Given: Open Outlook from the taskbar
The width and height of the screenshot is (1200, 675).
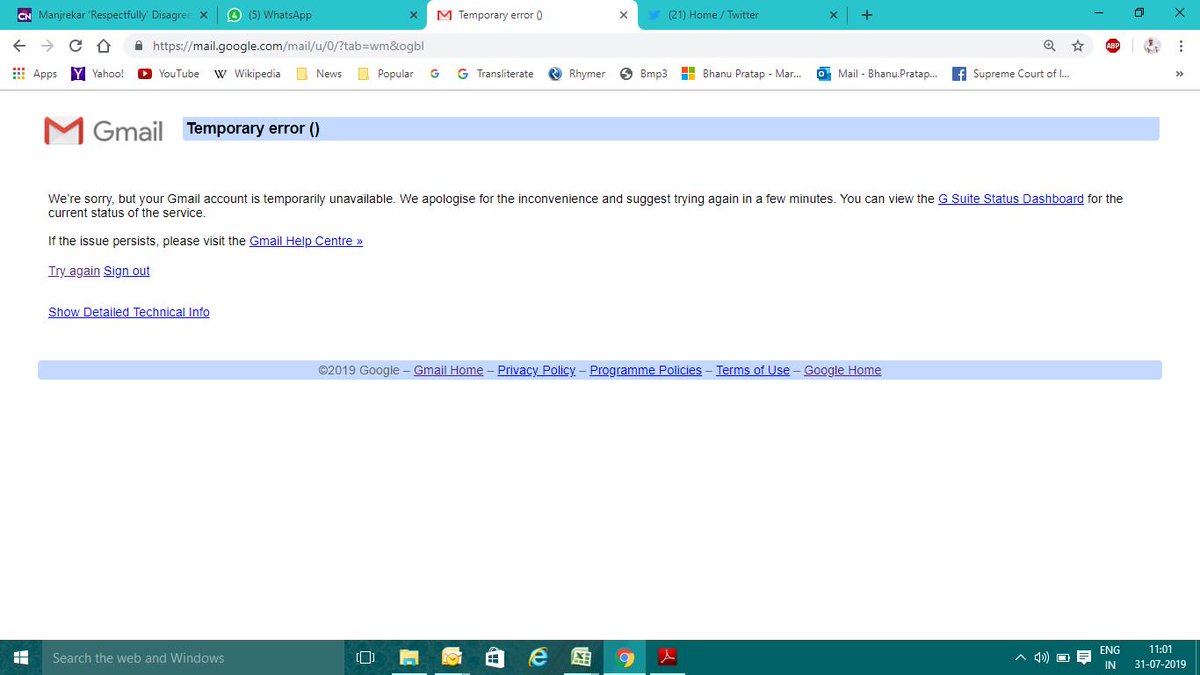Looking at the screenshot, I should (451, 657).
